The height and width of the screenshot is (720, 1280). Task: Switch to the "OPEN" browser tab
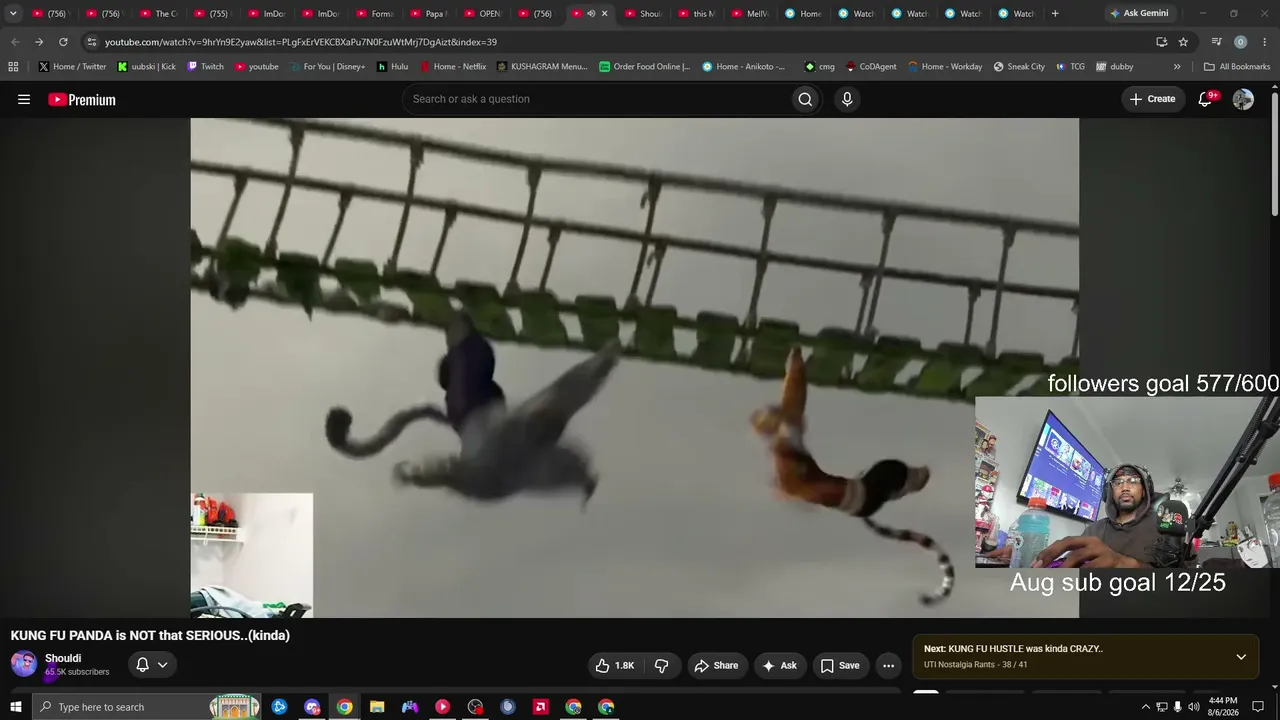484,14
